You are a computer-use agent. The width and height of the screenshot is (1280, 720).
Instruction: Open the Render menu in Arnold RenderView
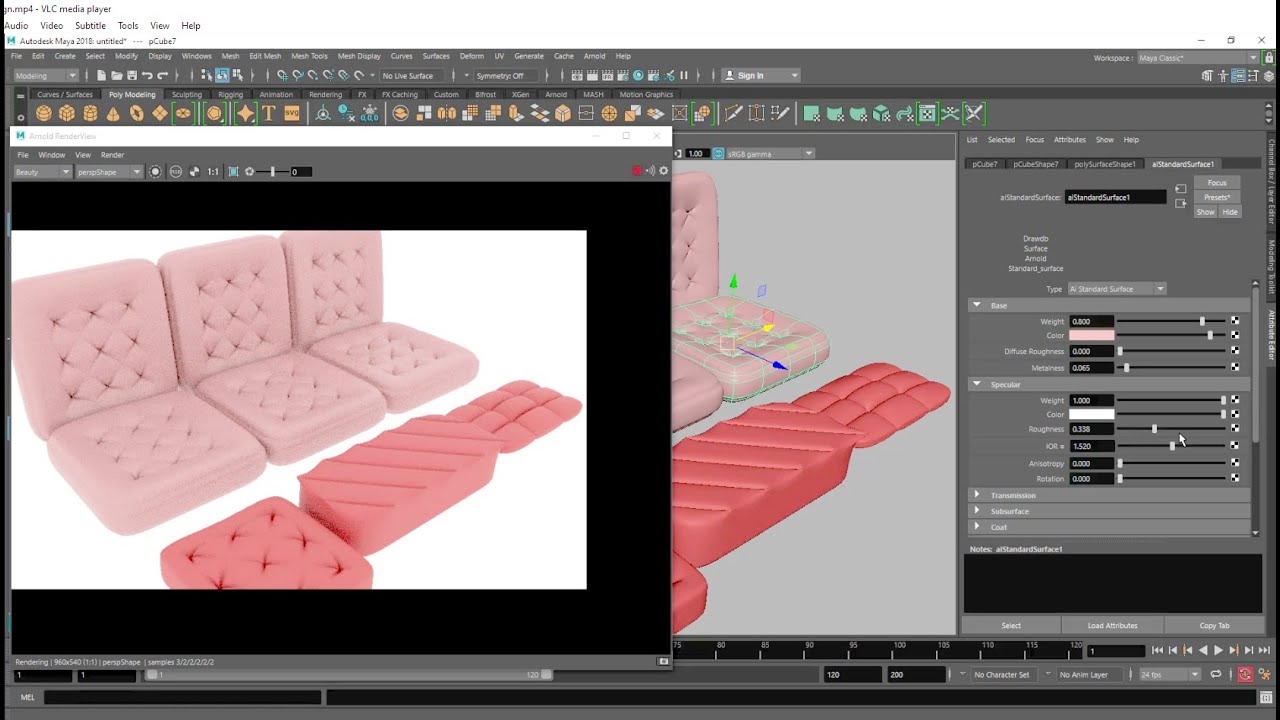click(112, 155)
